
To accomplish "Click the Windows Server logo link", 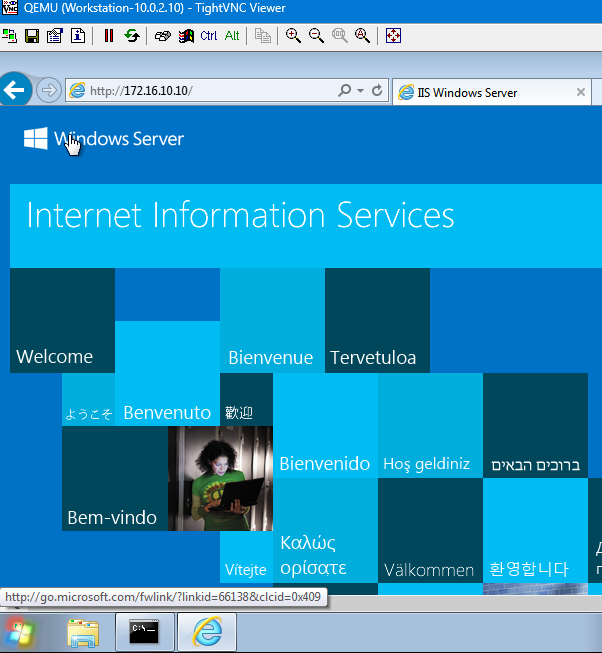I will point(104,139).
